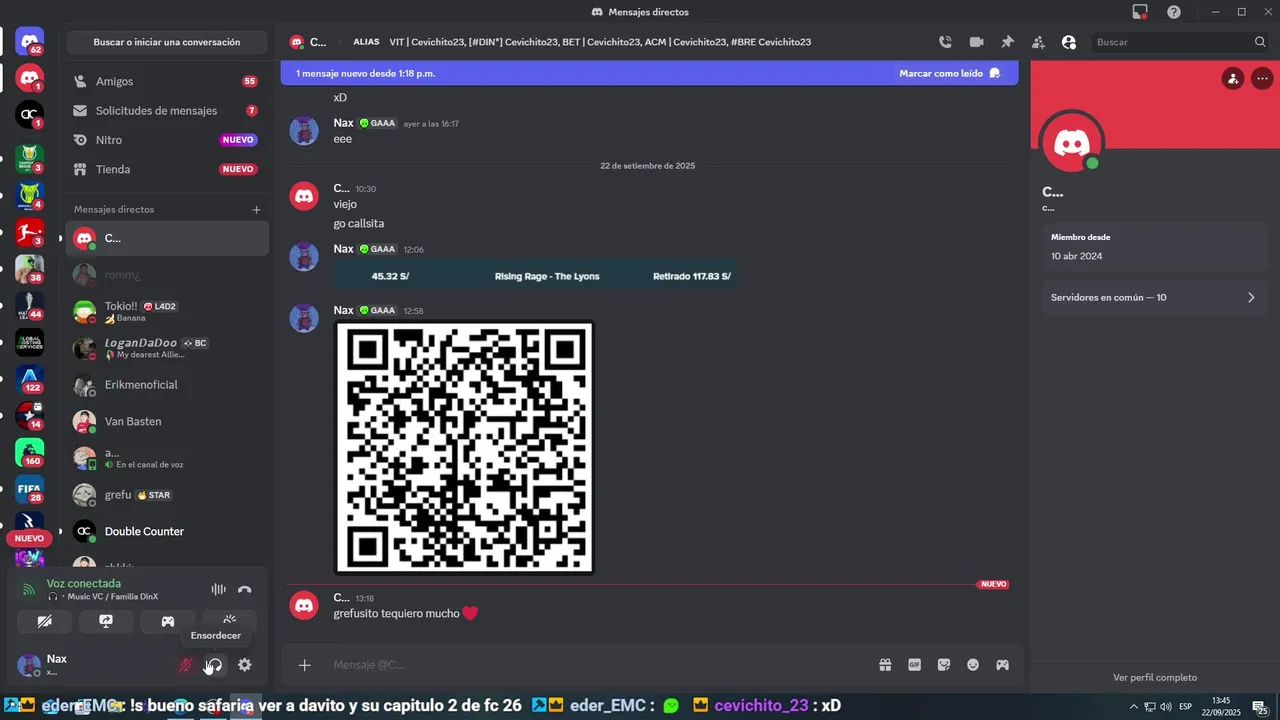The width and height of the screenshot is (1280, 720).
Task: Create a new DM with plus icon
Action: click(256, 210)
